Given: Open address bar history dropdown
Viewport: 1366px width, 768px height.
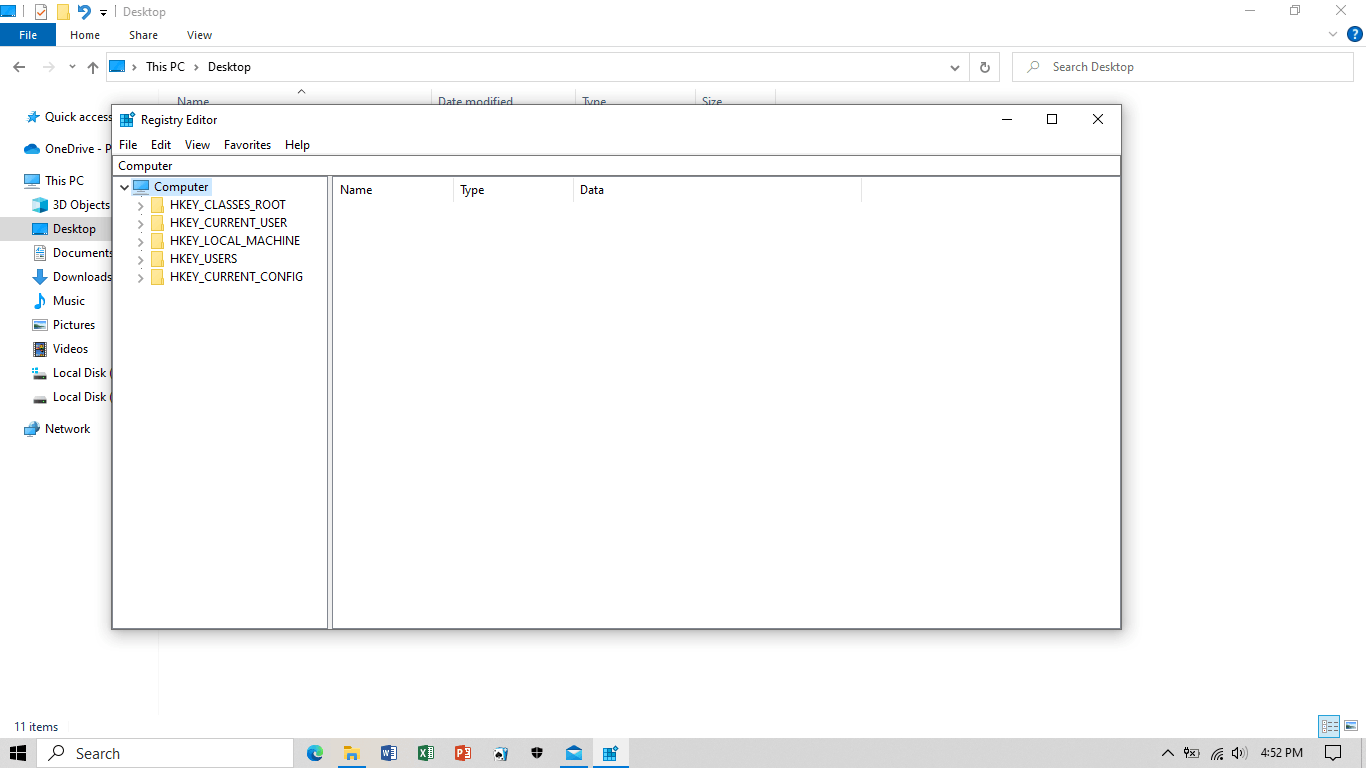Looking at the screenshot, I should click(955, 67).
